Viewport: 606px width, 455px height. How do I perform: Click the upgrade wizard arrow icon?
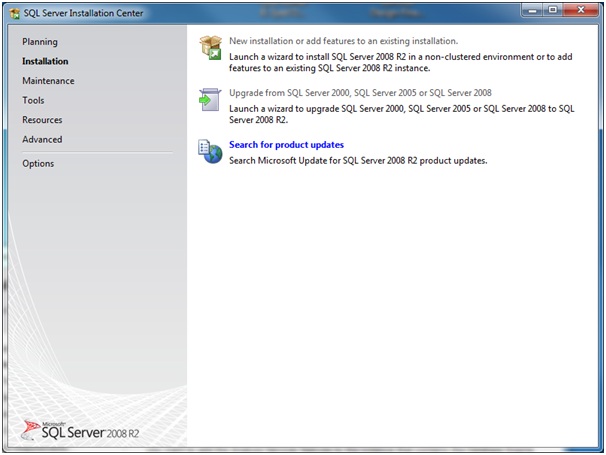point(210,99)
